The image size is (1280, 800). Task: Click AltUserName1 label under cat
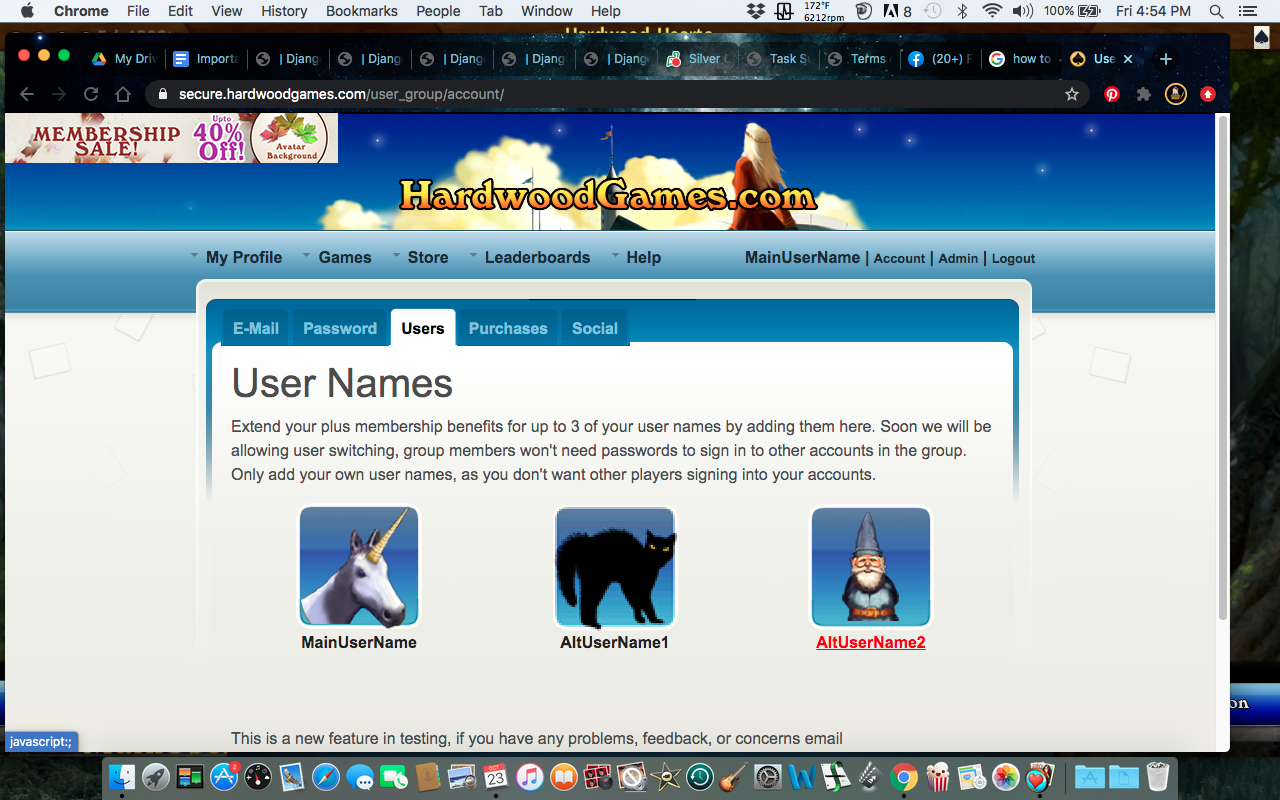(x=615, y=642)
